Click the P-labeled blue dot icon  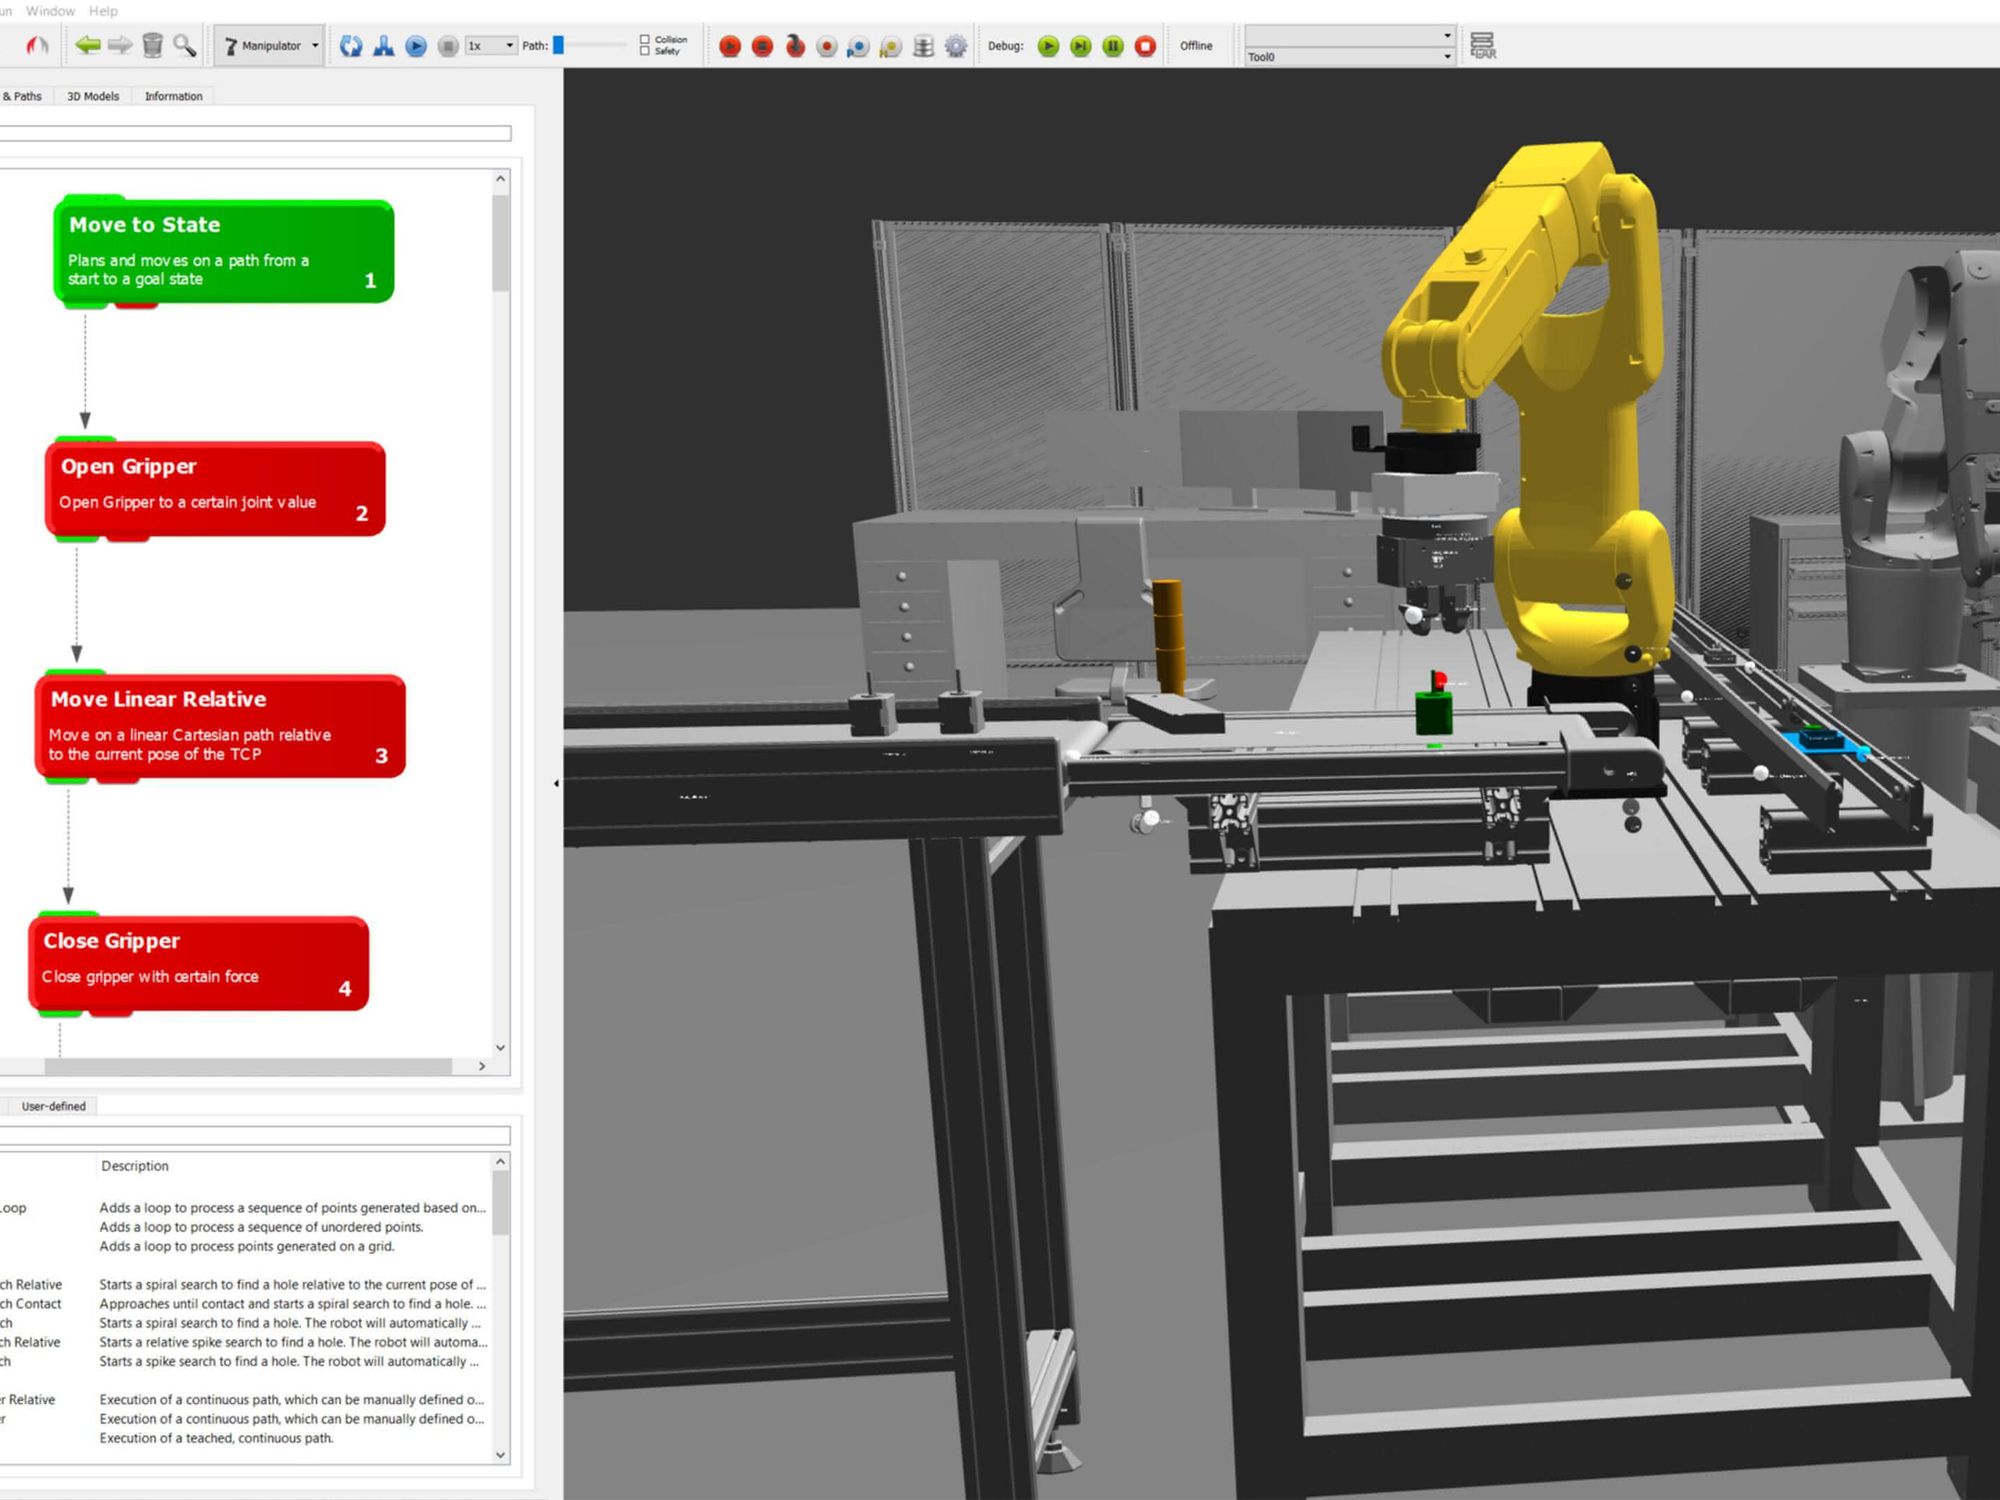click(858, 46)
